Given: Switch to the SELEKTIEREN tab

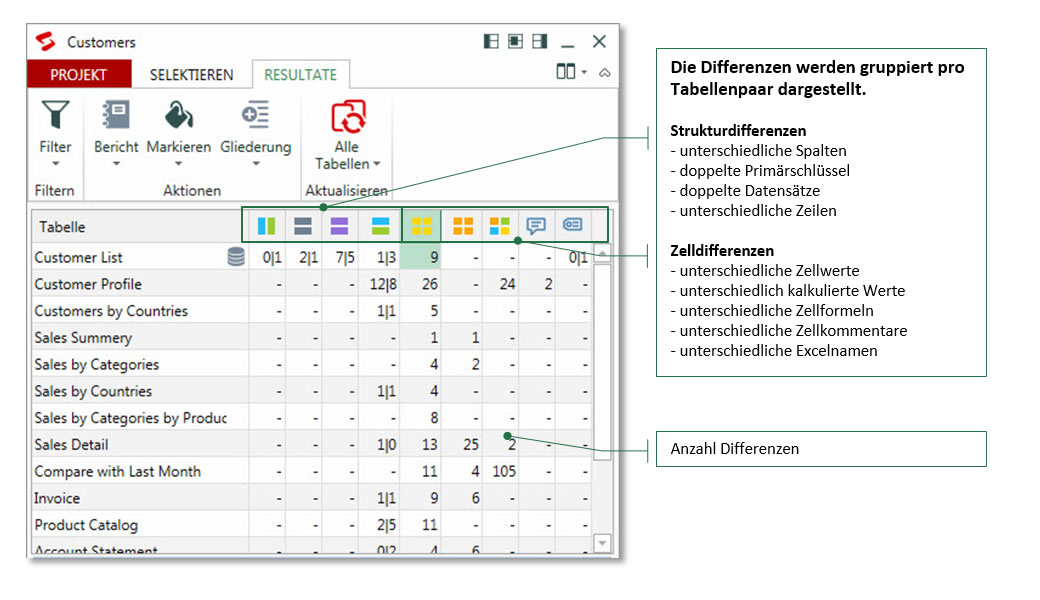Looking at the screenshot, I should pos(192,75).
